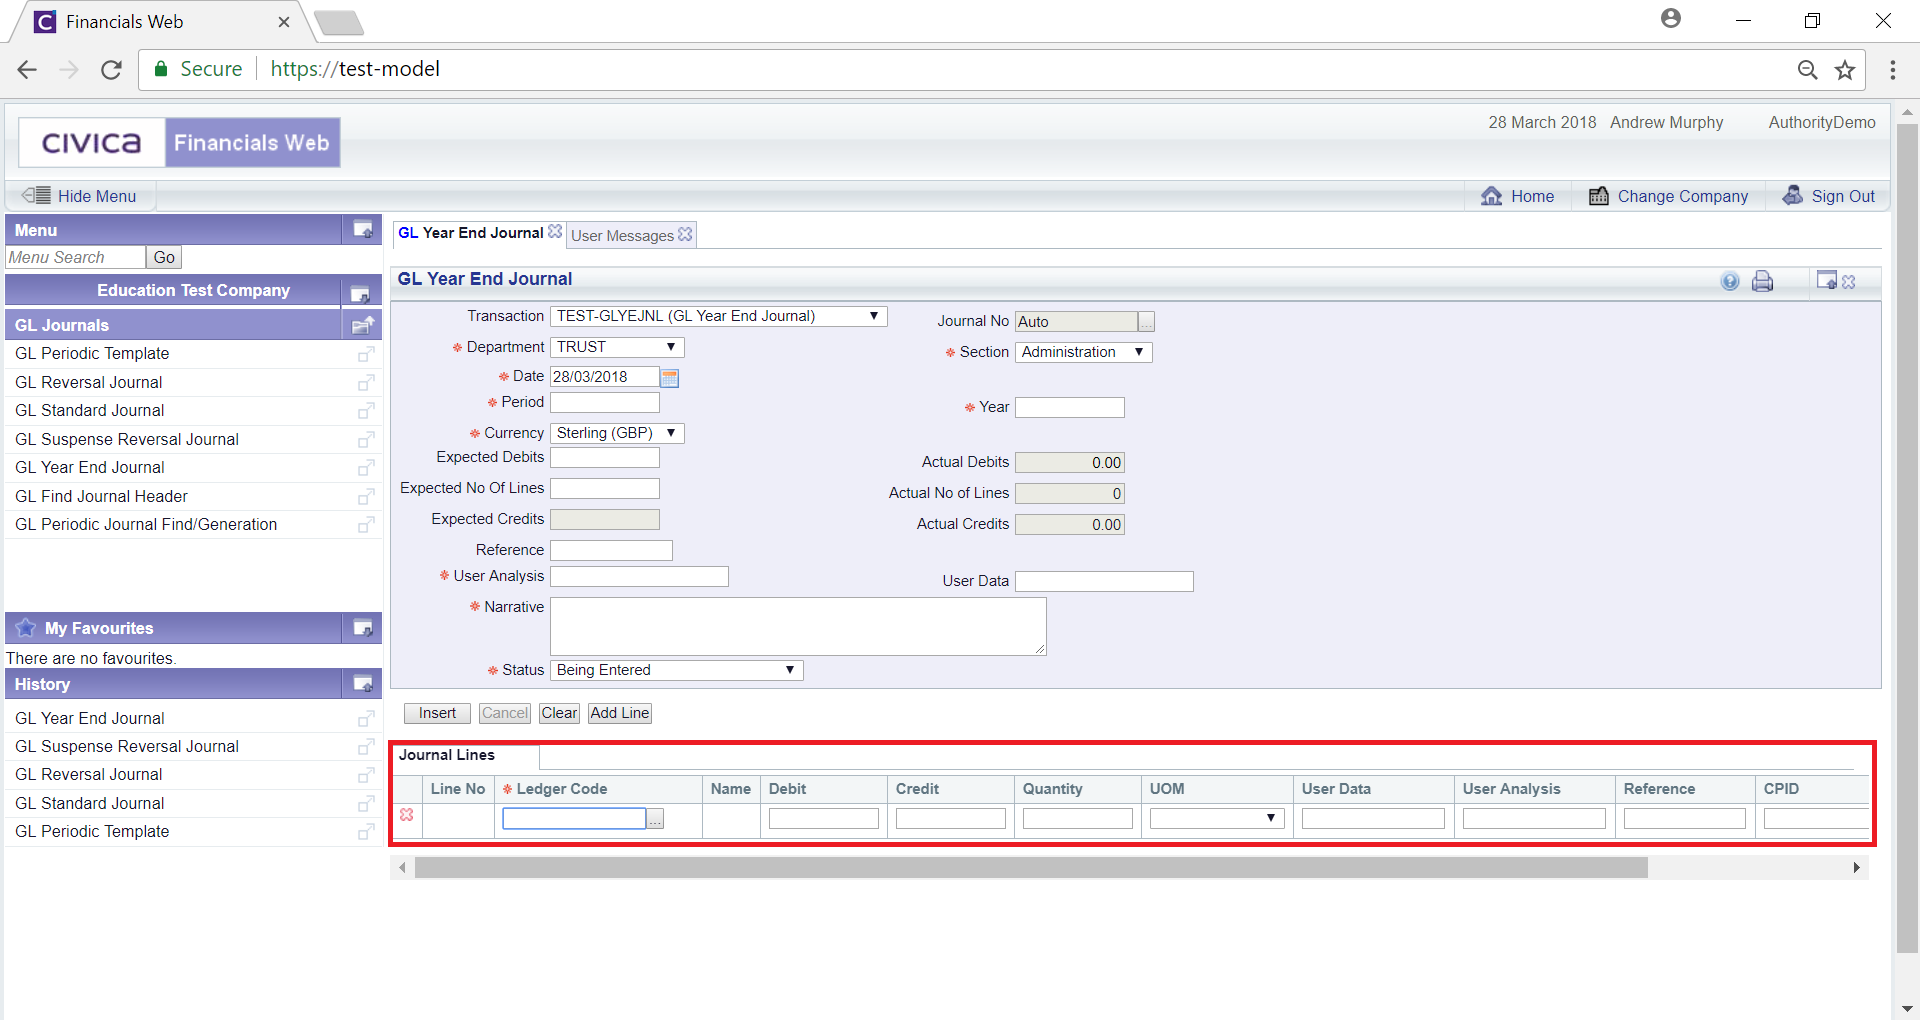This screenshot has width=1920, height=1020.
Task: Switch to GL Year End Journal tab
Action: pos(471,233)
